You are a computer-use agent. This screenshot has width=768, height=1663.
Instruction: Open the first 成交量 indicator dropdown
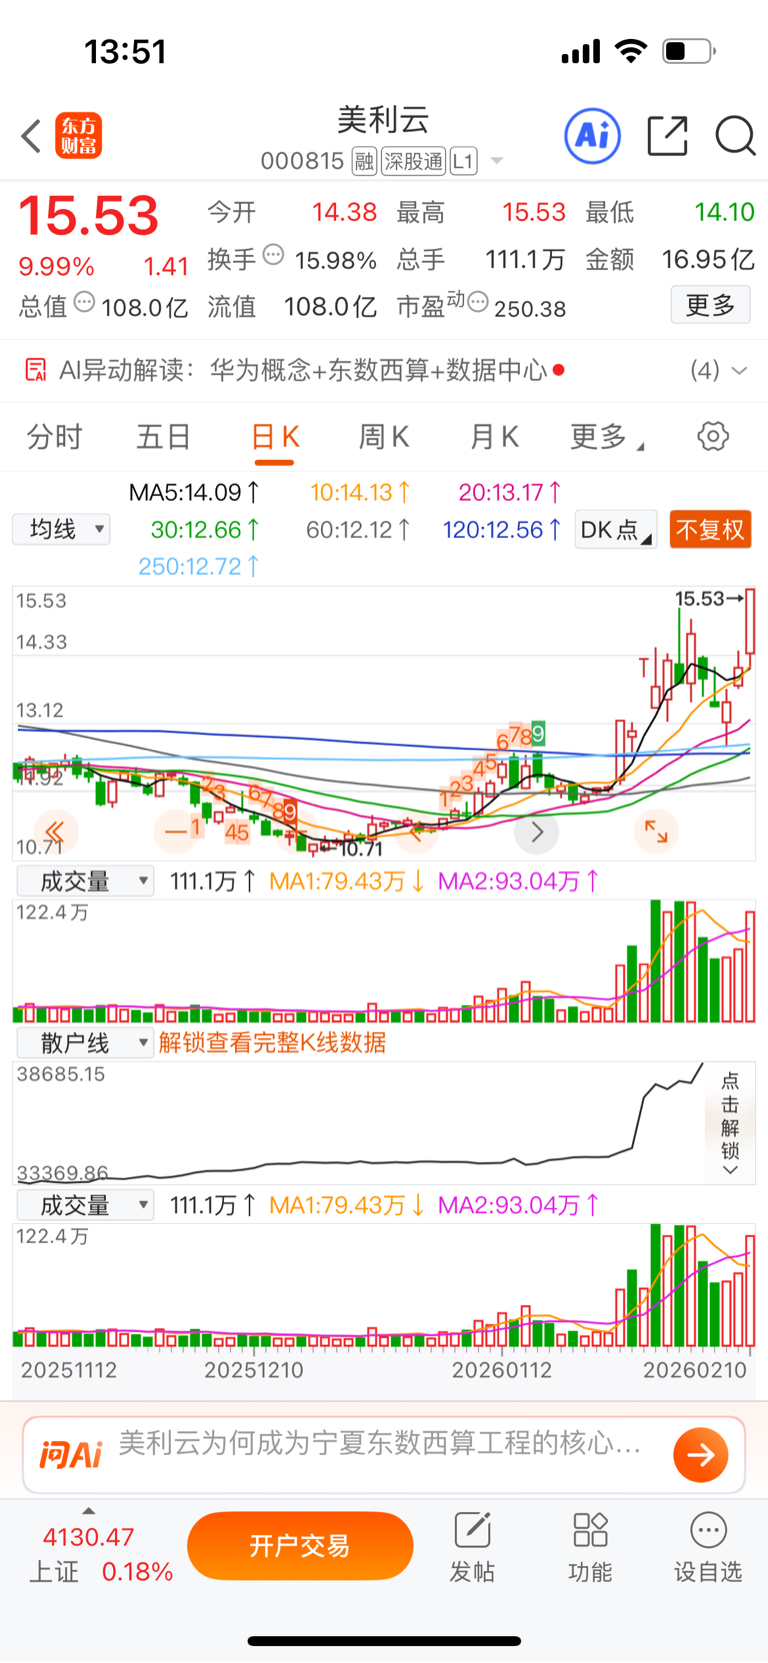(x=85, y=881)
